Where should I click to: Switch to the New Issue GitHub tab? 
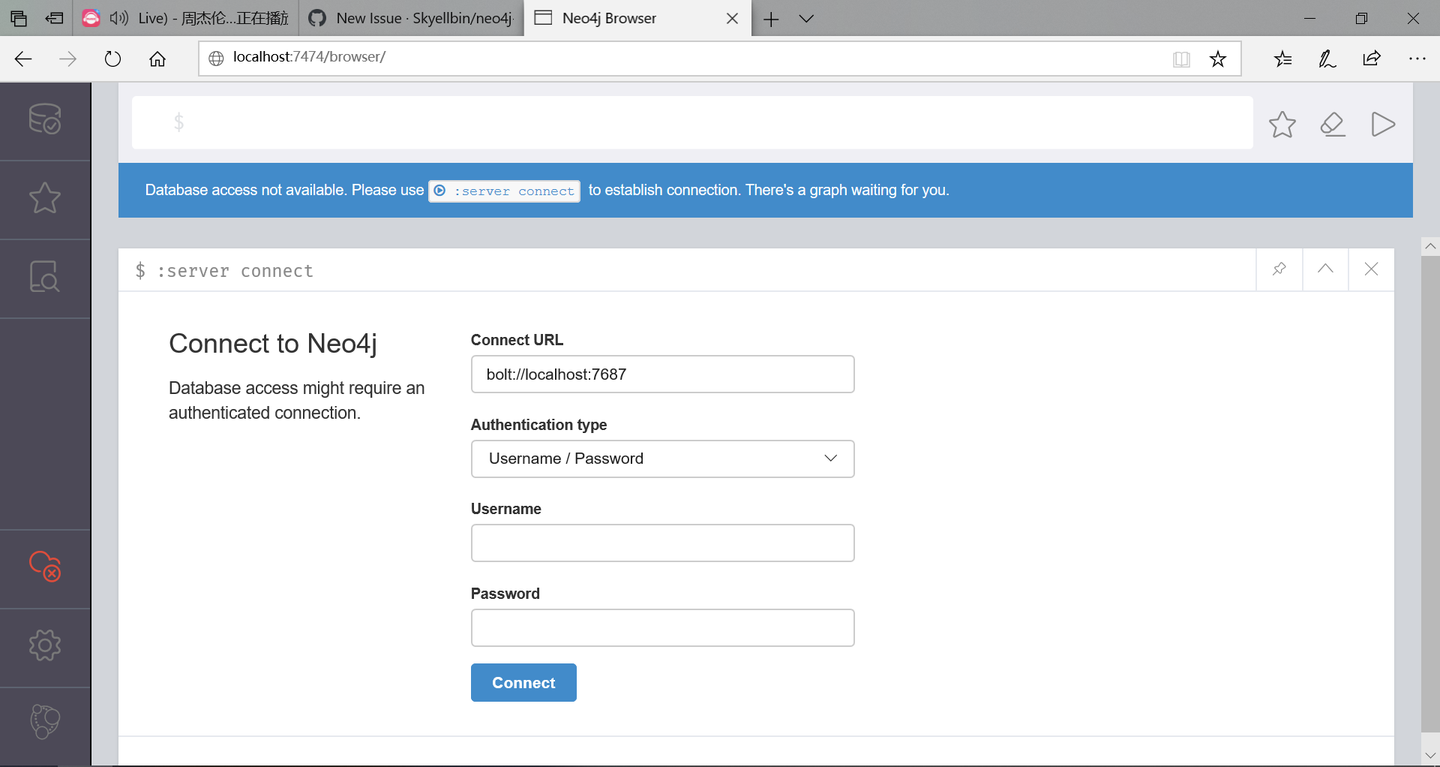point(411,18)
